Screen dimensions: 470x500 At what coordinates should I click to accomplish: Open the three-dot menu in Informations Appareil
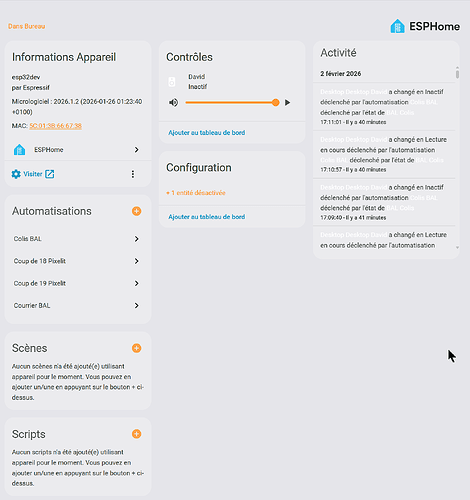[133, 174]
